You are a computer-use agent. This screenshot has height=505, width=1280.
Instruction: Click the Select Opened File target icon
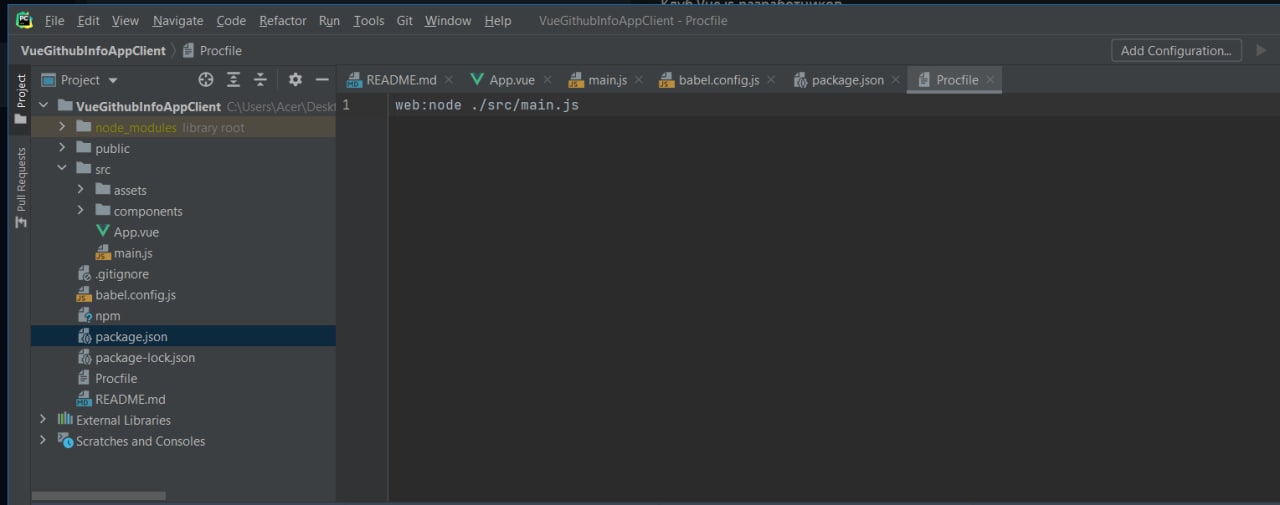coord(206,80)
